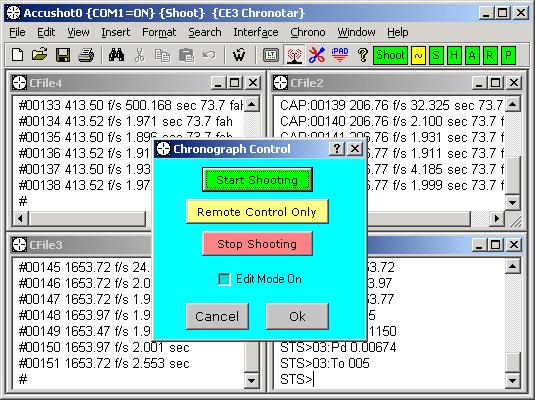Screen dimensions: 535x400
Task: Click the STS>03:To 005 line
Action: [324, 363]
